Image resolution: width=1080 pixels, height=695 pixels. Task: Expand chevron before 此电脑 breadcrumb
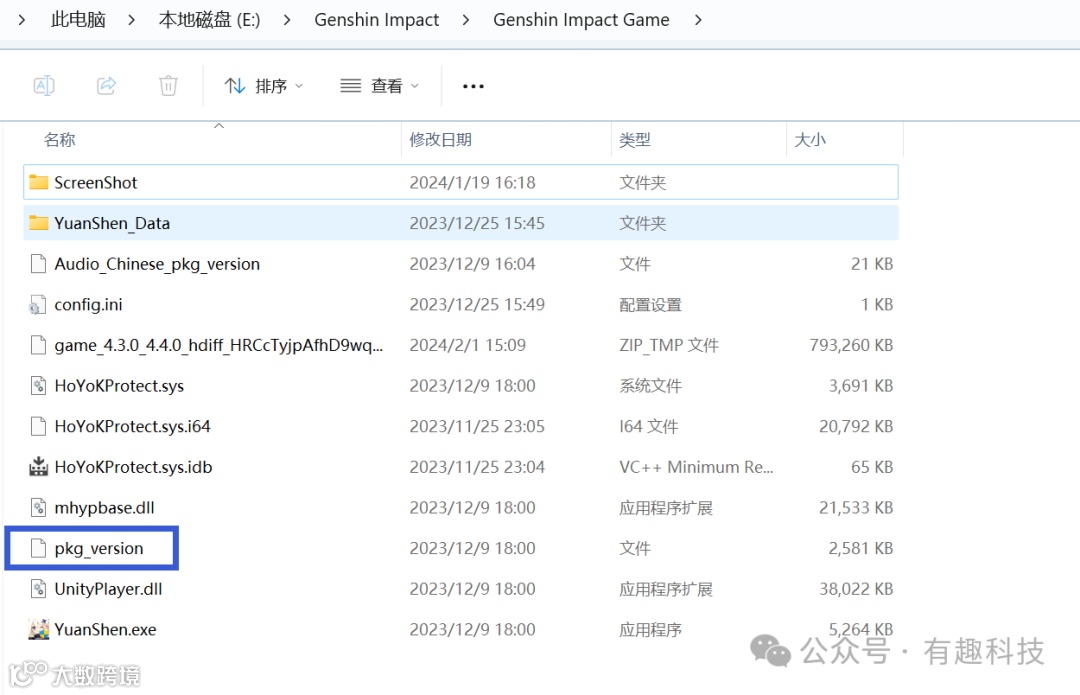click(22, 20)
